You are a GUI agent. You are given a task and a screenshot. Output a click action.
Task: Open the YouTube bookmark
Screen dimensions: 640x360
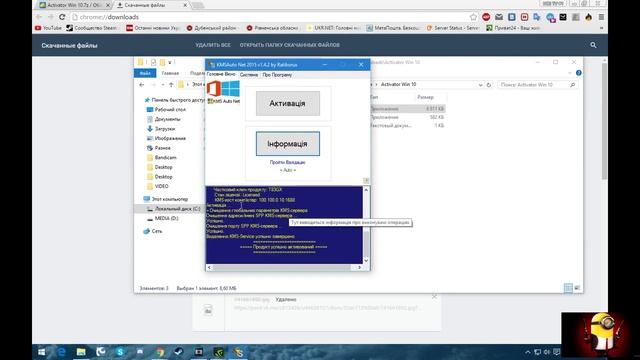point(49,28)
